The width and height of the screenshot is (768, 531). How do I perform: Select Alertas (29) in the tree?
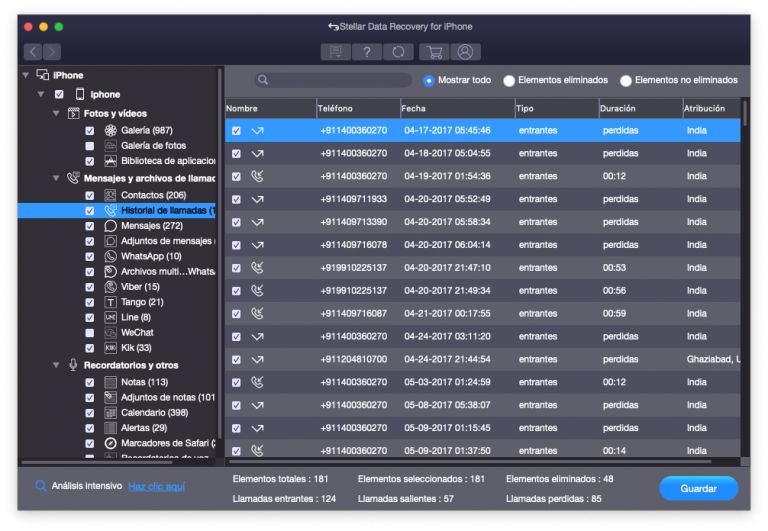144,428
